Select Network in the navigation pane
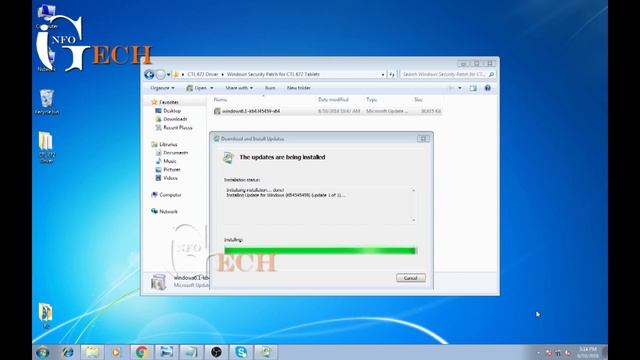The width and height of the screenshot is (640, 360). click(168, 211)
